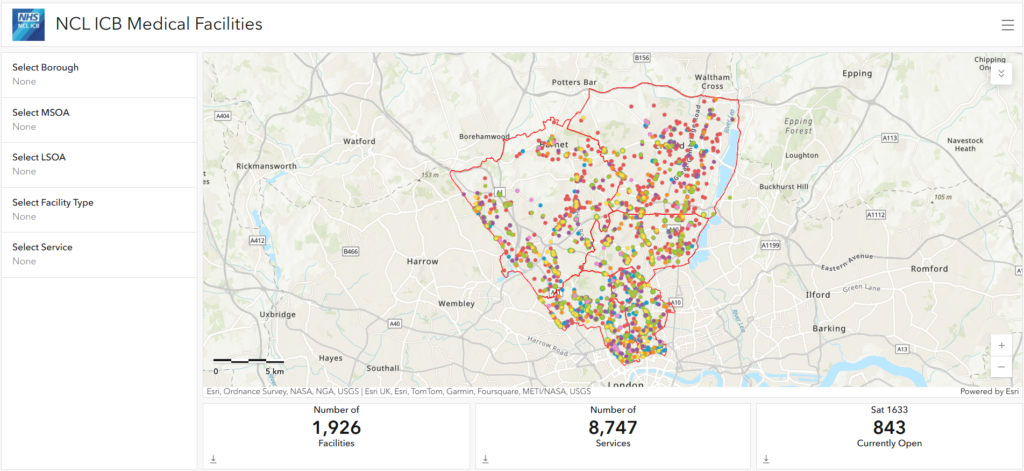Open the Select Service filter

[x=99, y=255]
